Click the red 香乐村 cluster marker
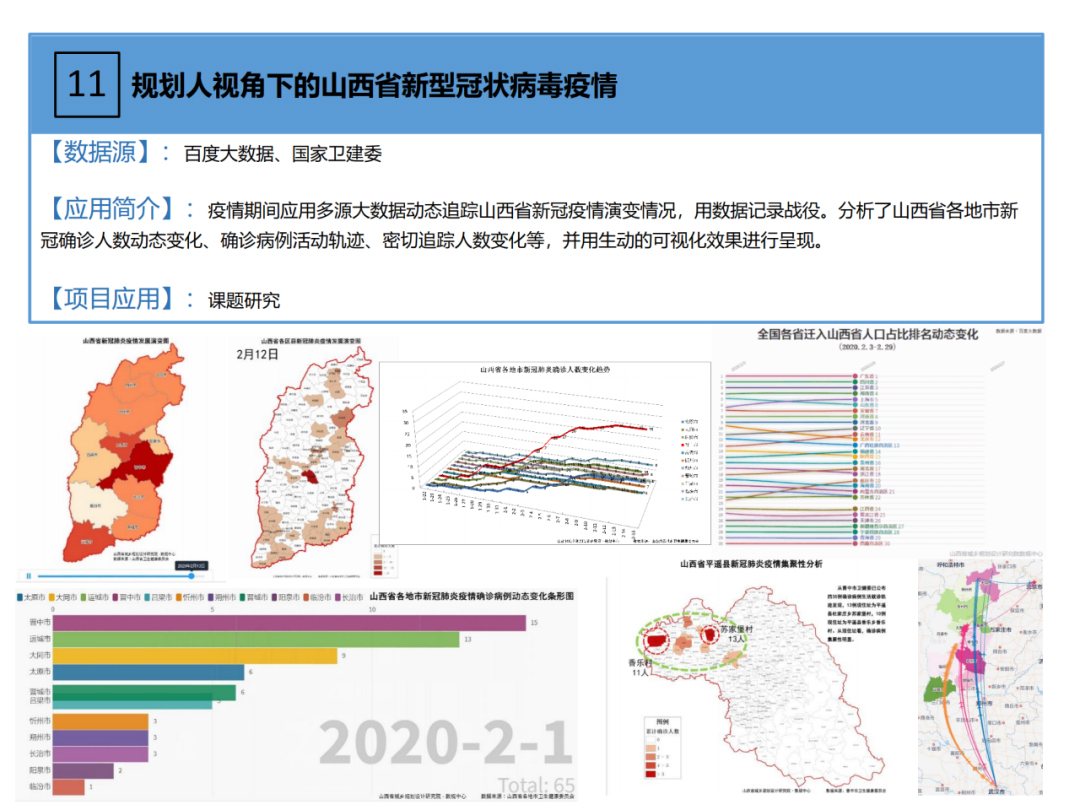Screen dimensions: 1080x810 (657, 640)
